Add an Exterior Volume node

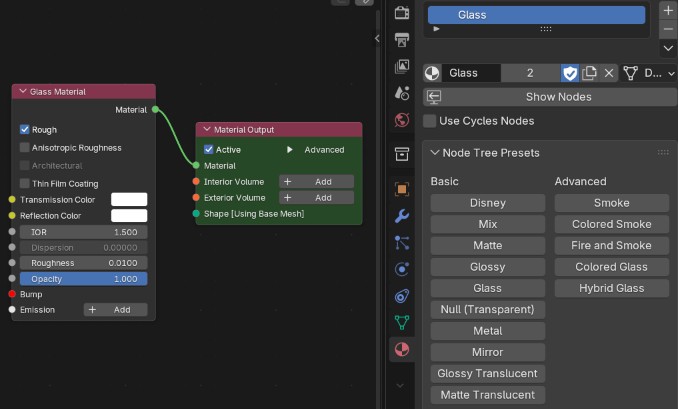coord(317,198)
